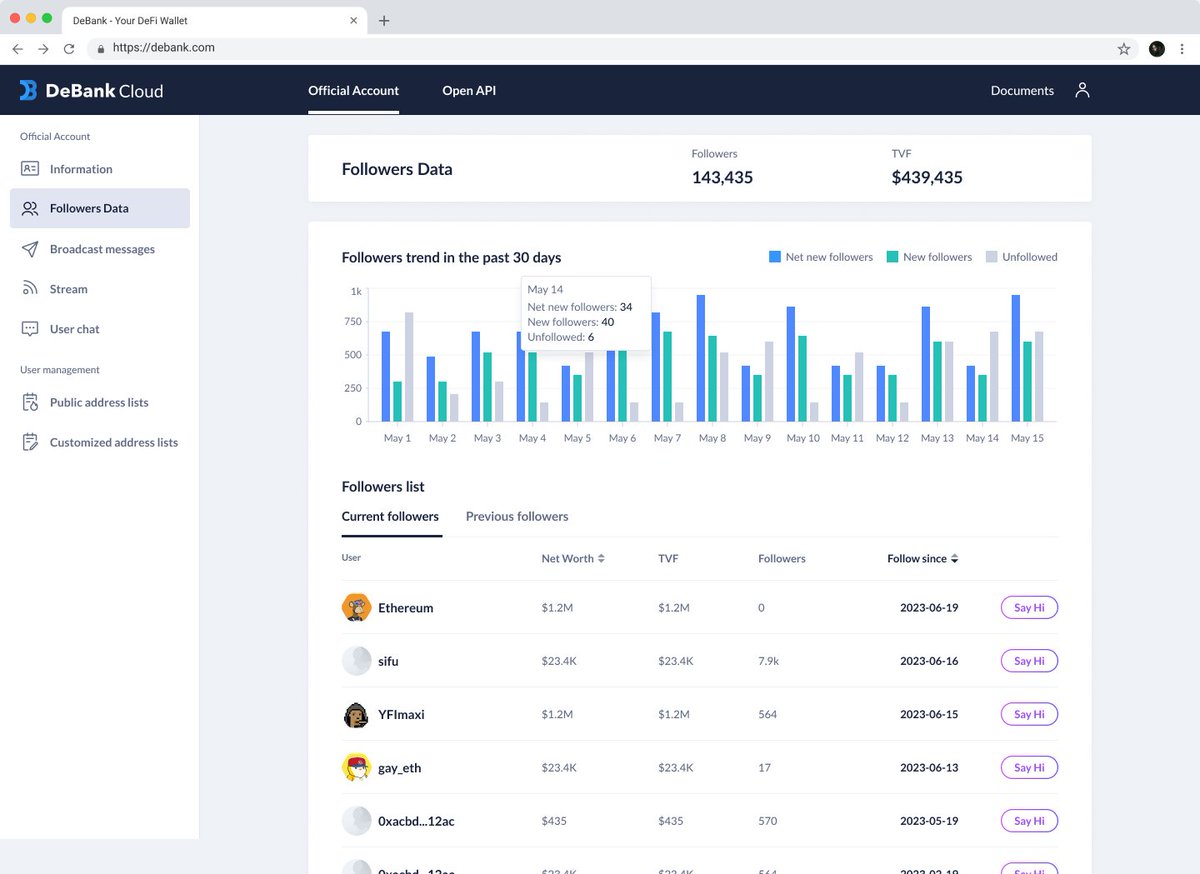Image resolution: width=1200 pixels, height=874 pixels.
Task: Select the Current followers tab
Action: 390,517
